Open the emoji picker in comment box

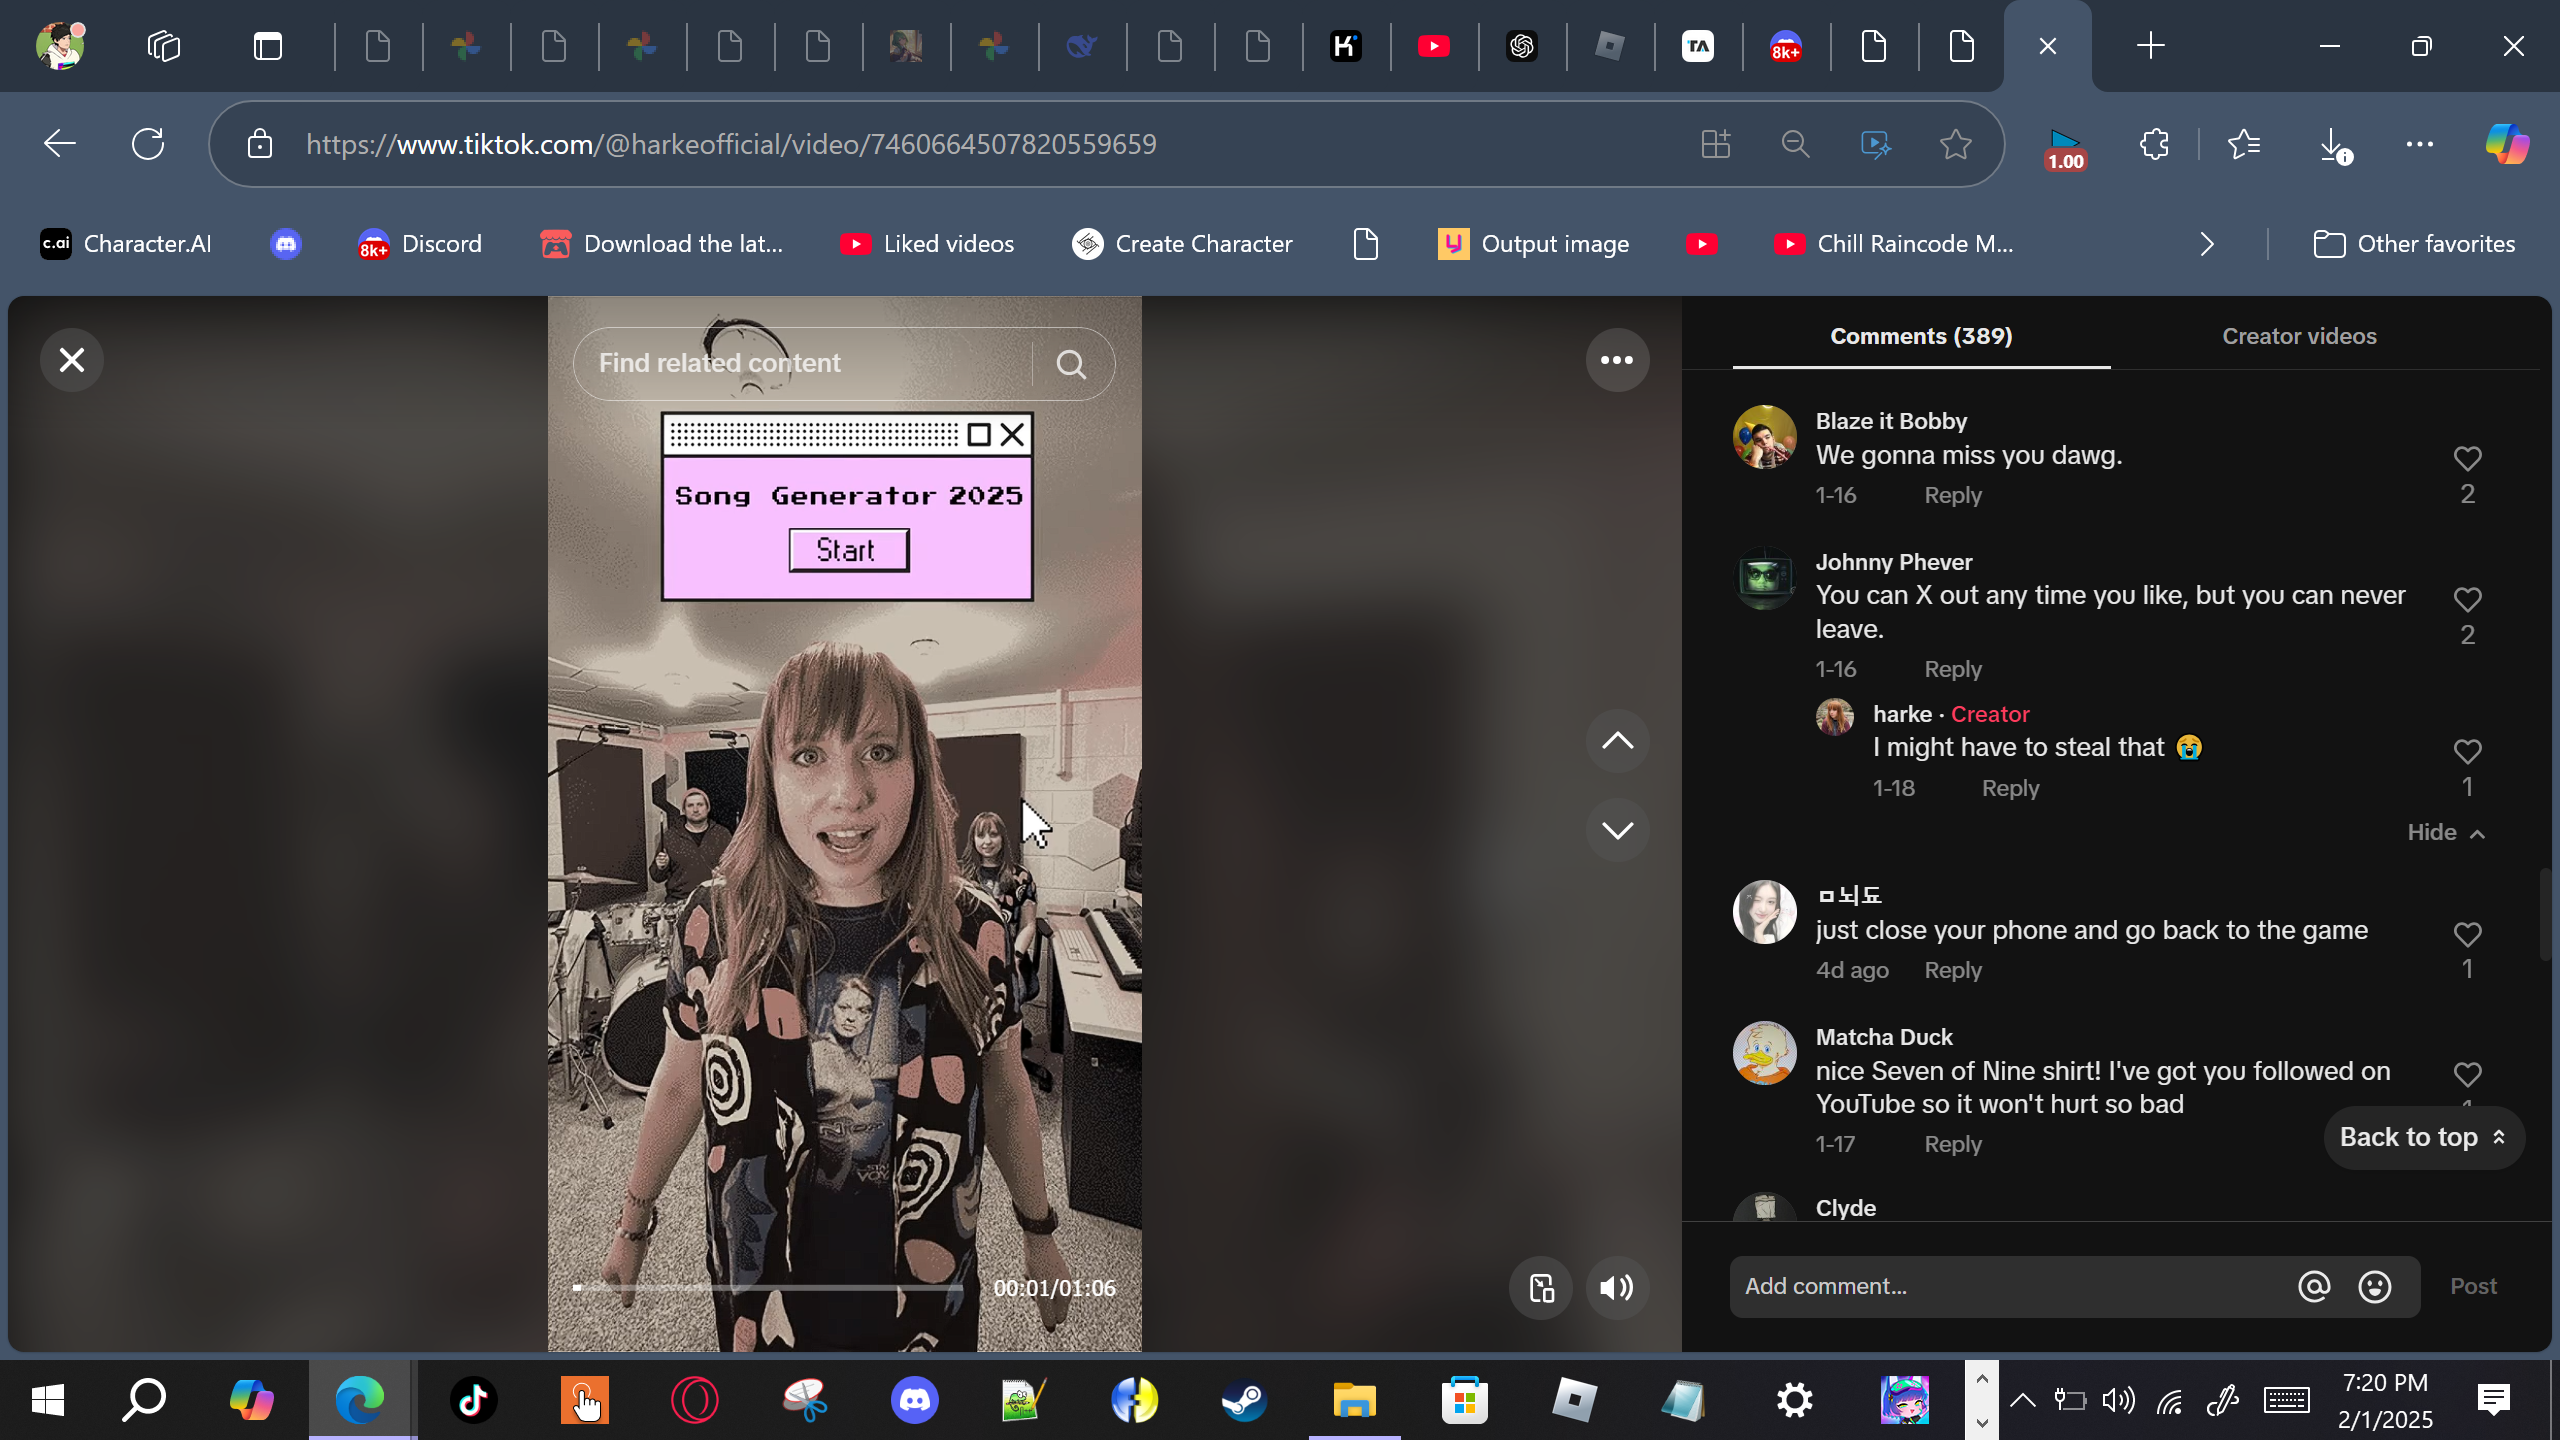point(2374,1287)
